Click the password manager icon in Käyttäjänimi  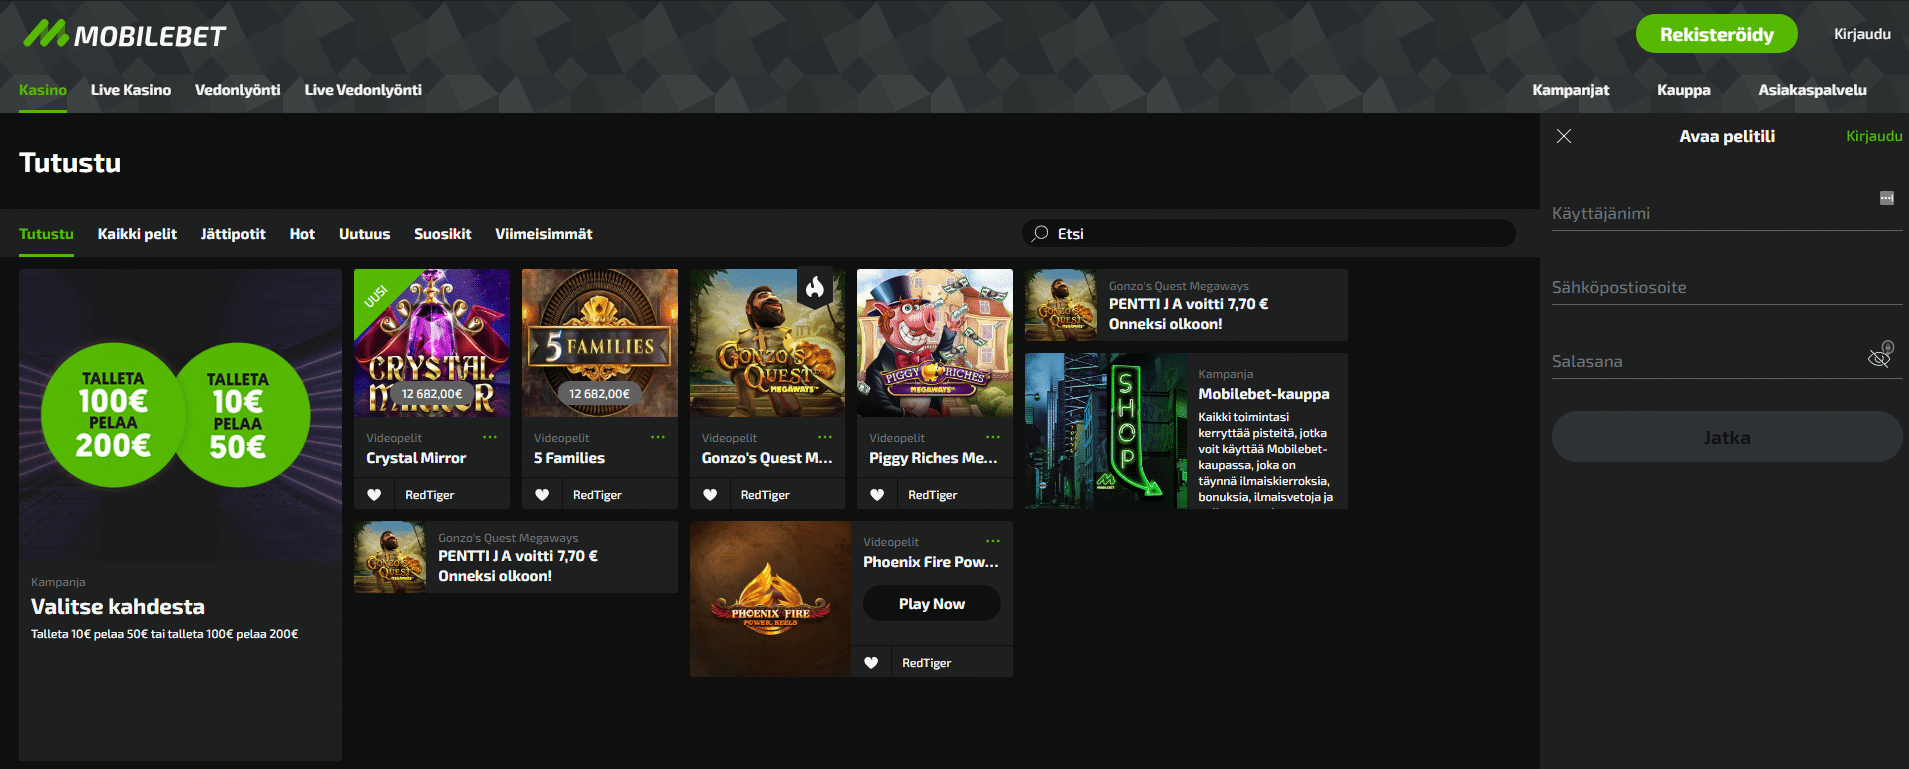point(1886,198)
